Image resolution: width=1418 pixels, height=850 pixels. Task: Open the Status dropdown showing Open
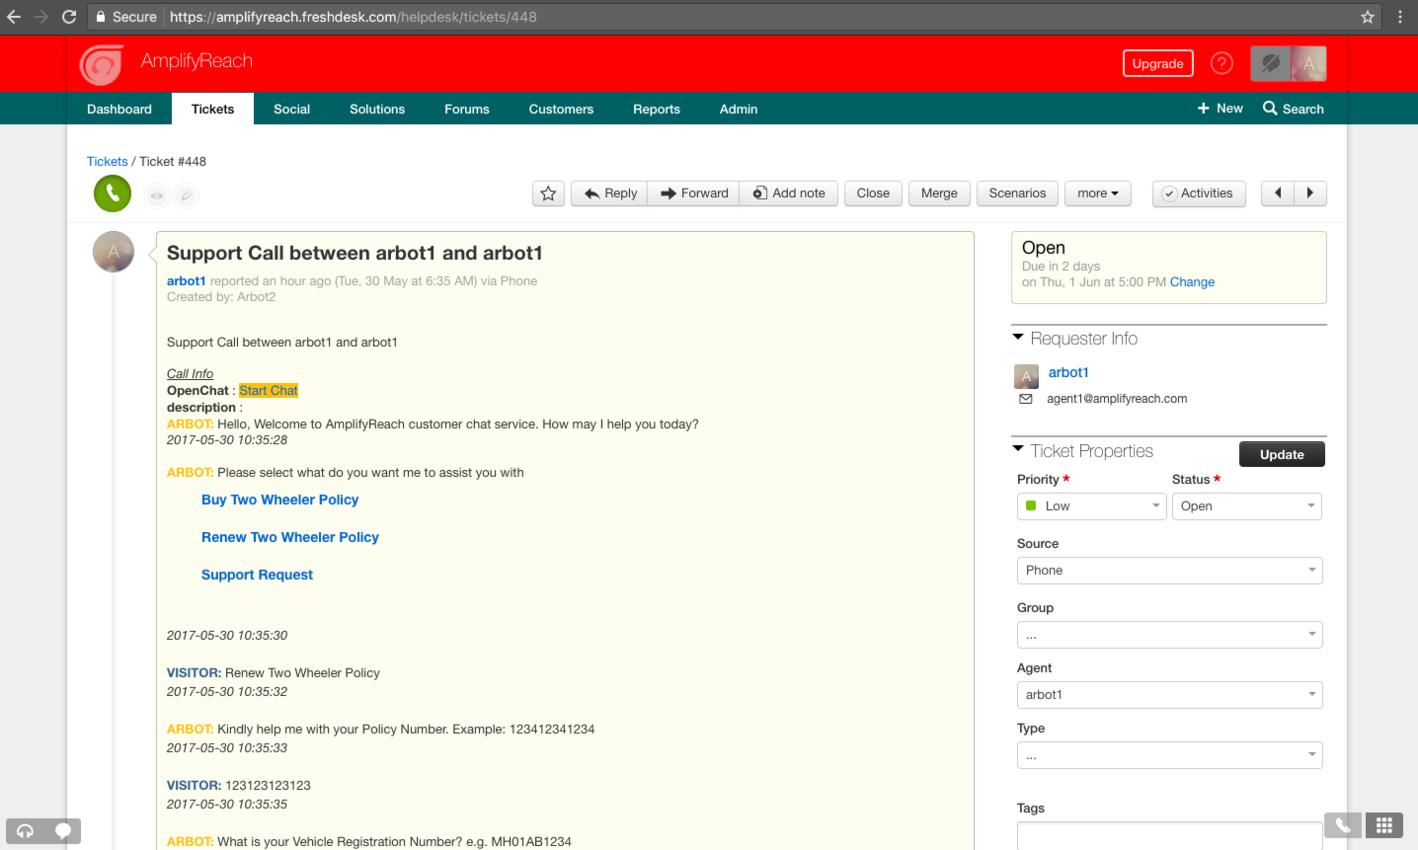pos(1246,506)
